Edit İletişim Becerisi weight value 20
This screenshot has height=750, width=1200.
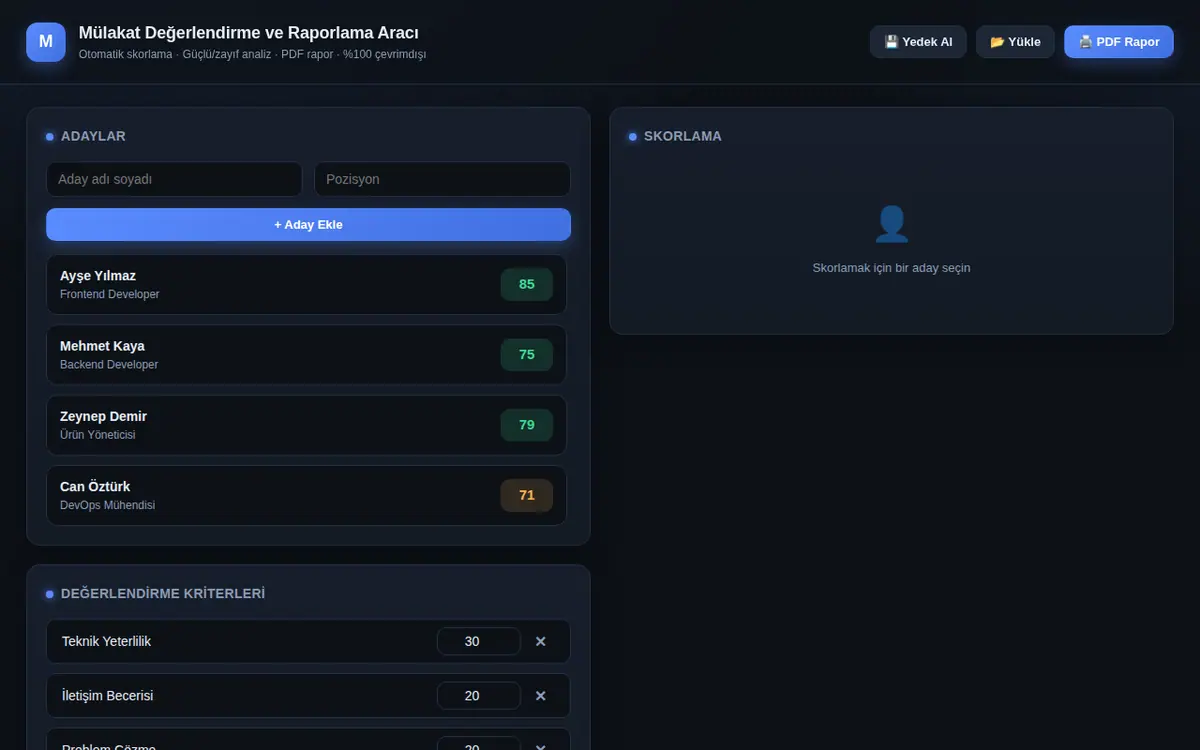click(x=478, y=695)
